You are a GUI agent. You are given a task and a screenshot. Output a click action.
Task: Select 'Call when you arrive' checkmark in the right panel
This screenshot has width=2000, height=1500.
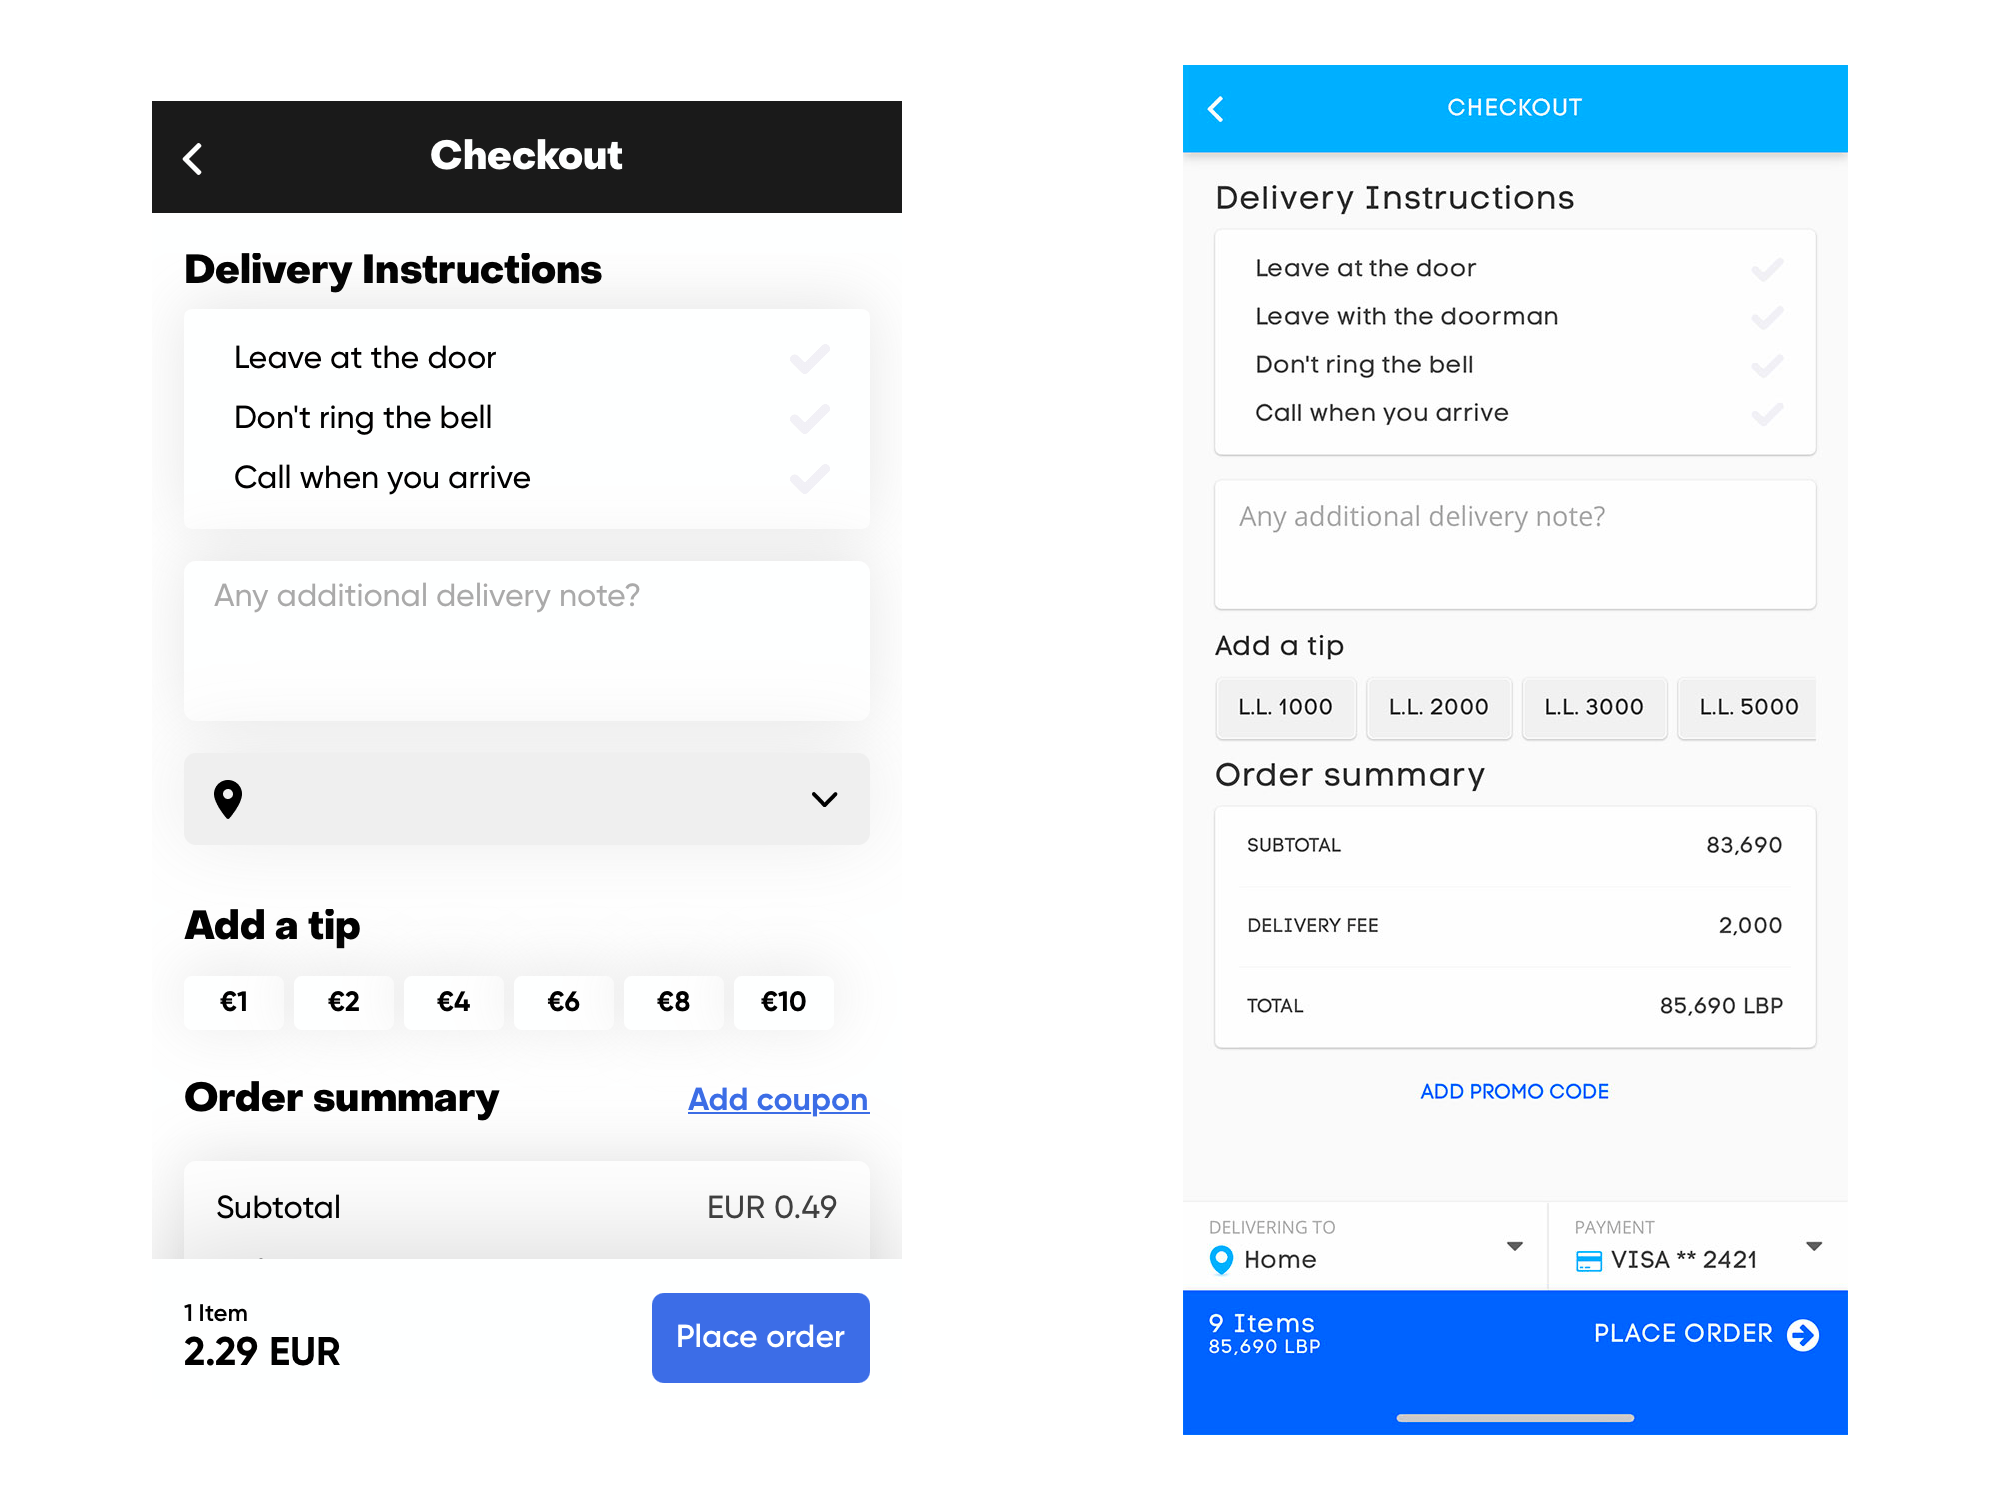pyautogui.click(x=1767, y=413)
